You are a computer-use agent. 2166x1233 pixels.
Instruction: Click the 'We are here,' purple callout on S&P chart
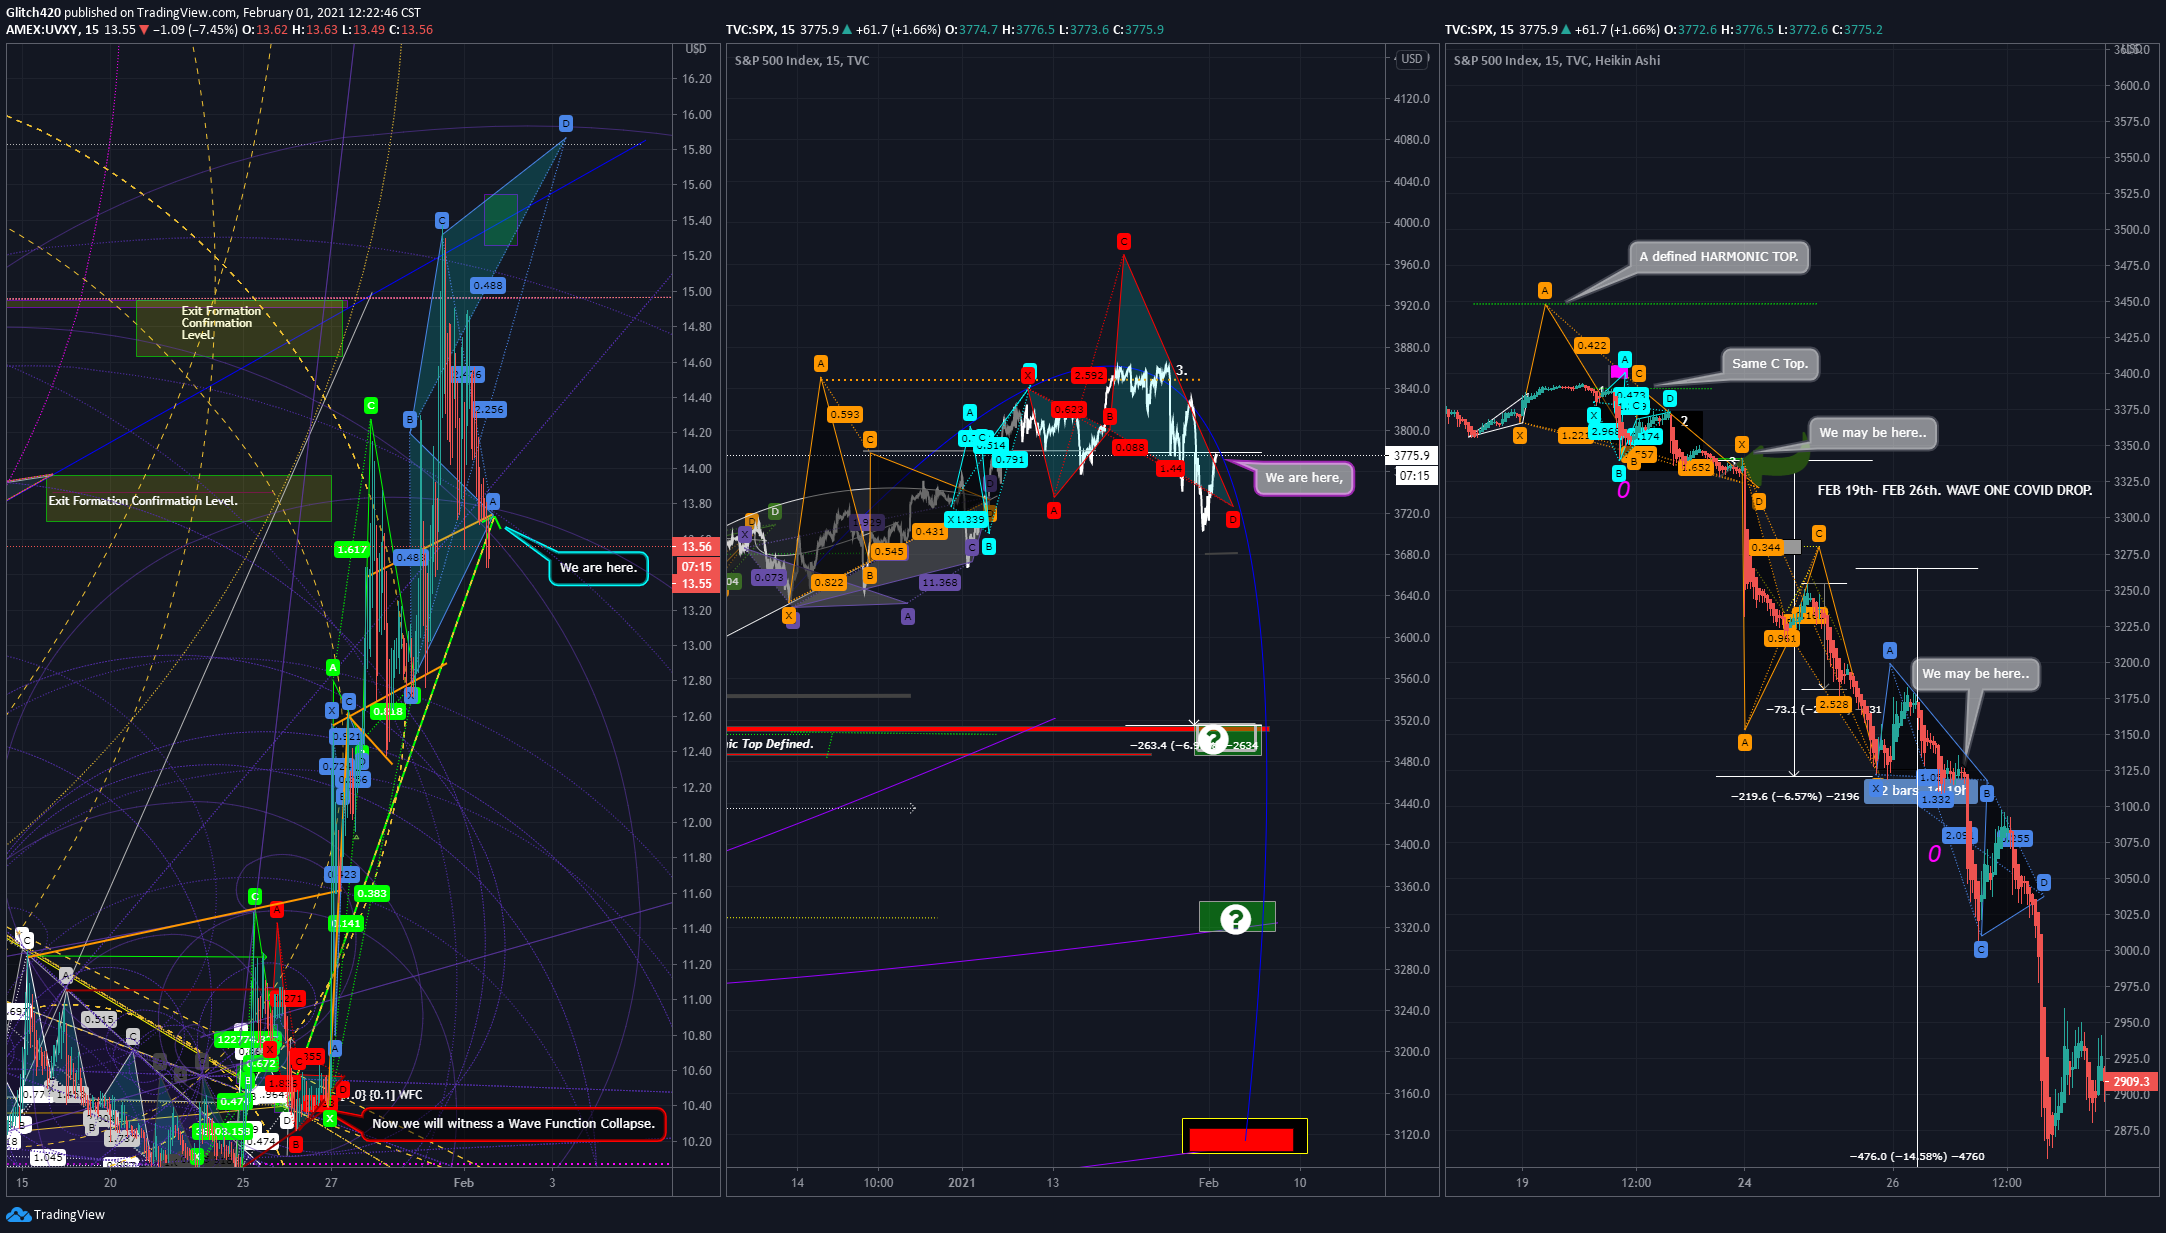point(1304,478)
